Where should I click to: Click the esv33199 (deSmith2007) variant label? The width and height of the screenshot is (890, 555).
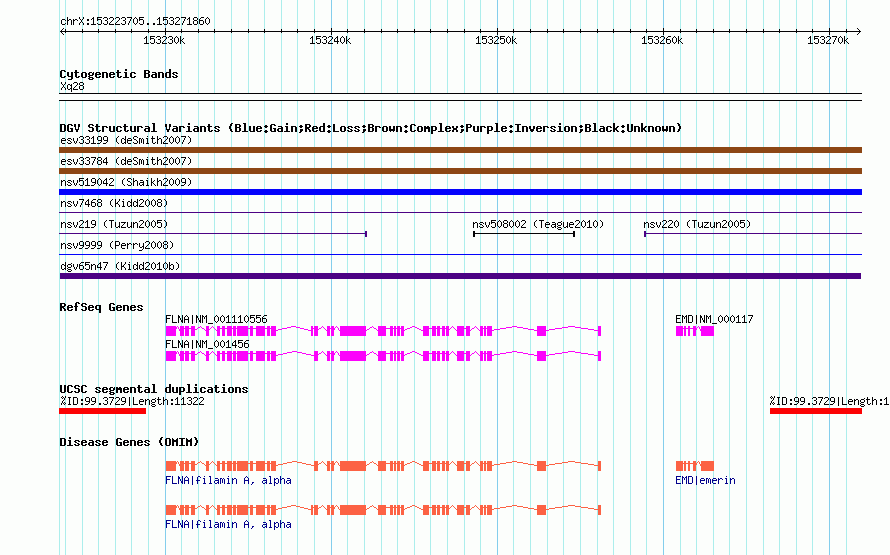coord(126,140)
